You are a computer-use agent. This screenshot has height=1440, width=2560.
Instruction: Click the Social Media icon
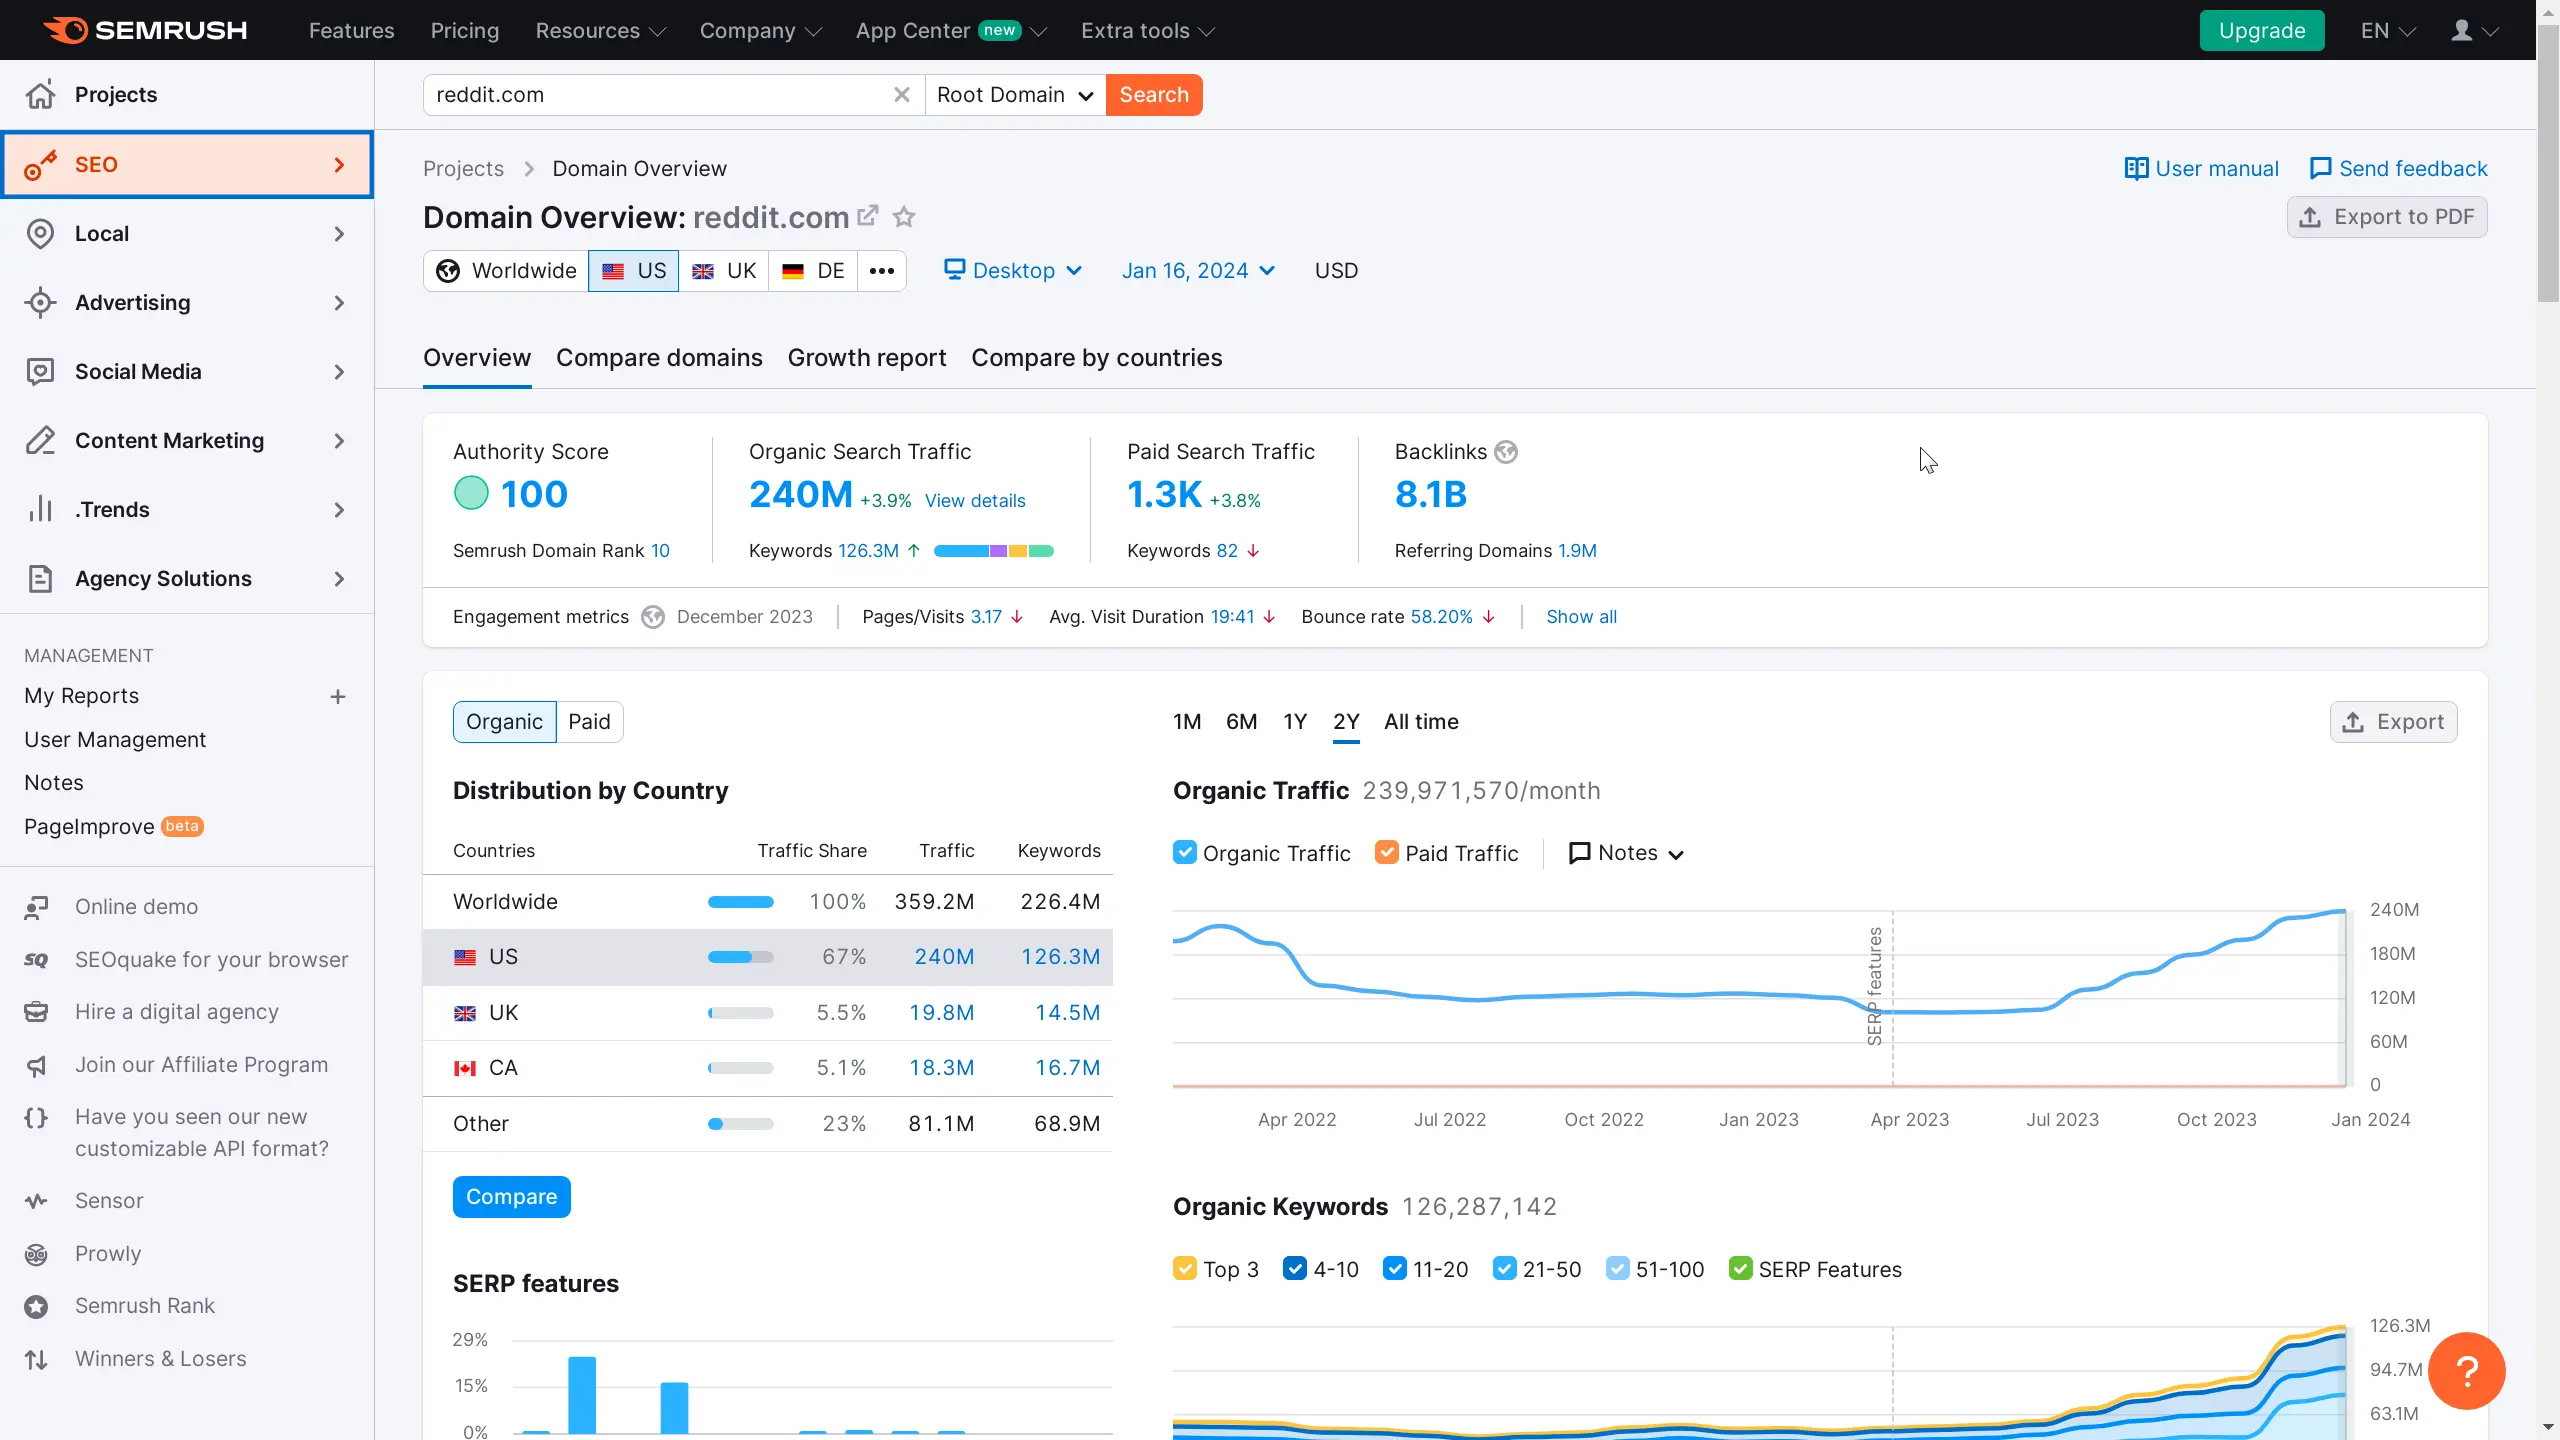40,371
